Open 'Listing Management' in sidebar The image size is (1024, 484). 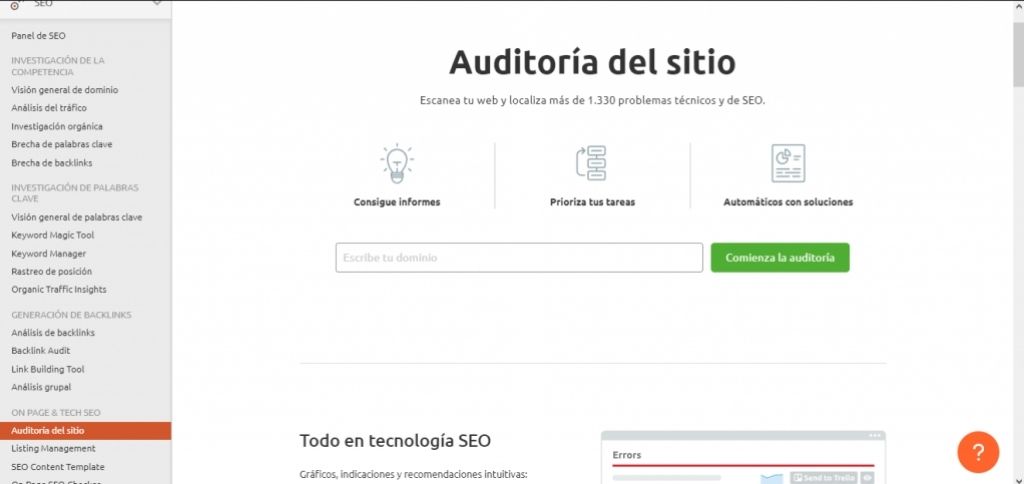coord(54,449)
